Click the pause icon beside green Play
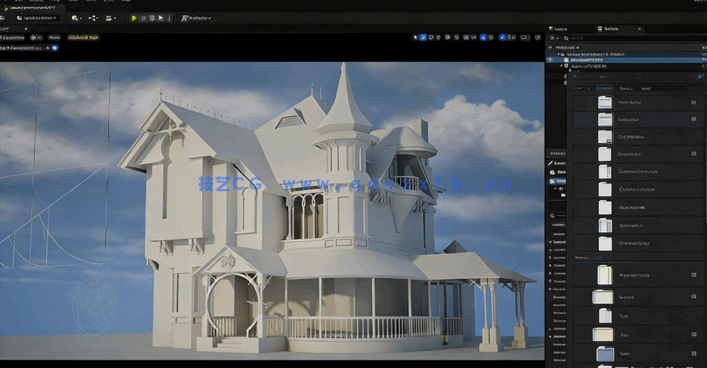 coord(143,18)
